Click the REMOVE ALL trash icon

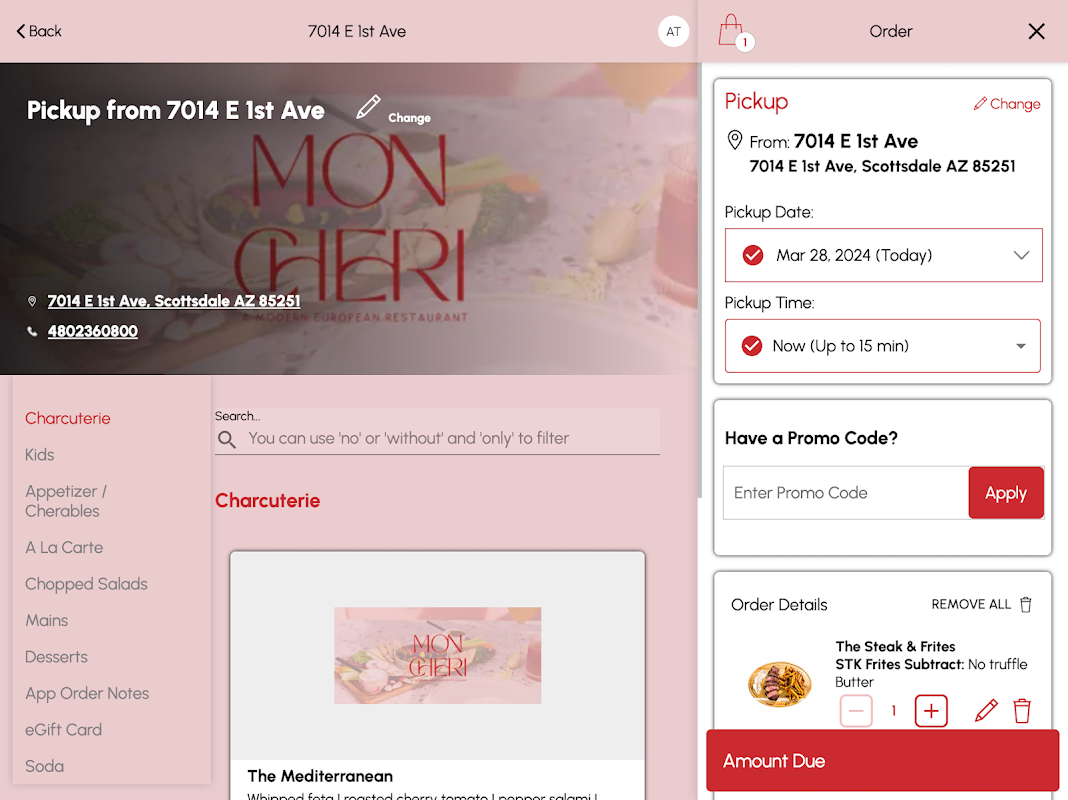[1026, 605]
